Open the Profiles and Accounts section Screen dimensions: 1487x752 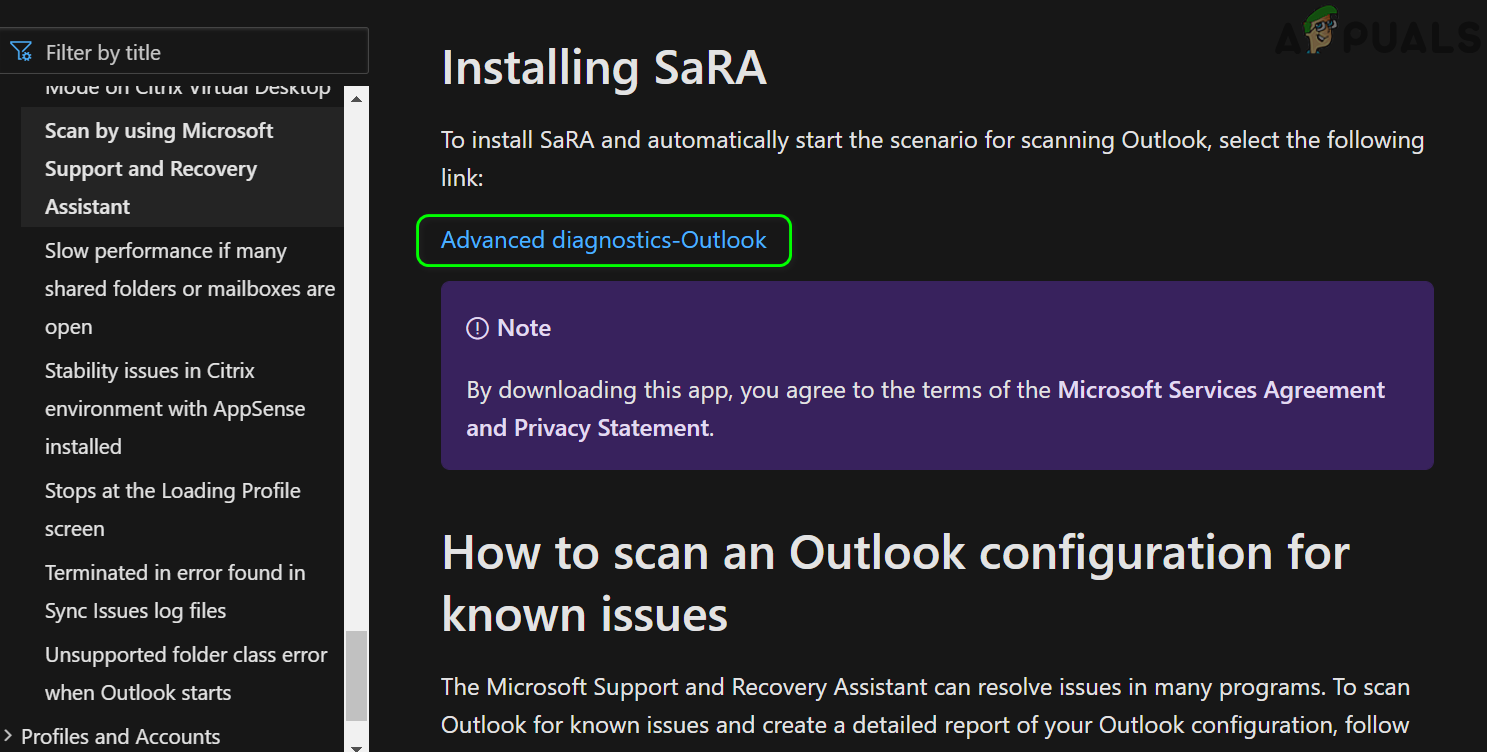[x=120, y=737]
